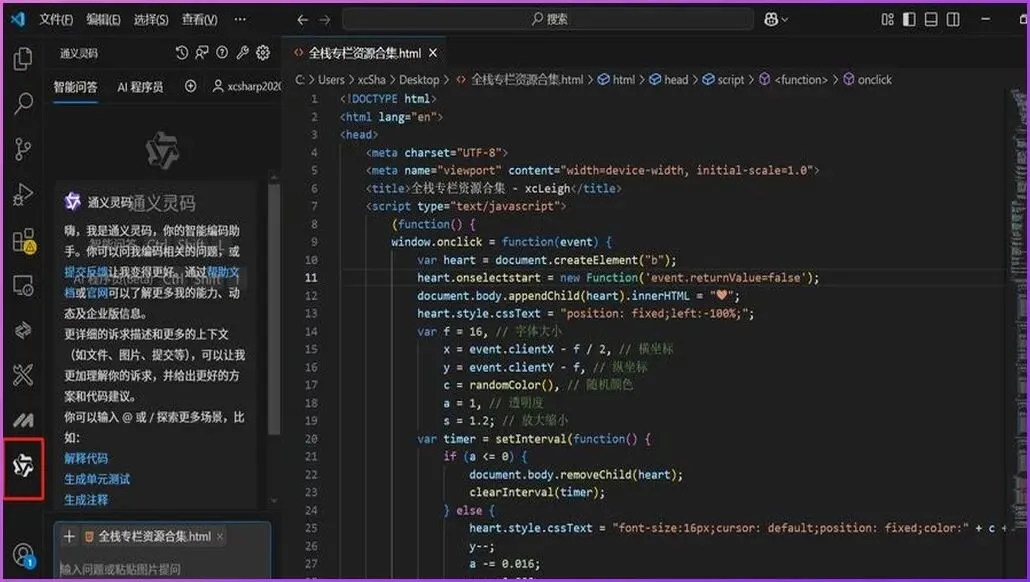
Task: Click the 解释代码 link
Action: 86,459
